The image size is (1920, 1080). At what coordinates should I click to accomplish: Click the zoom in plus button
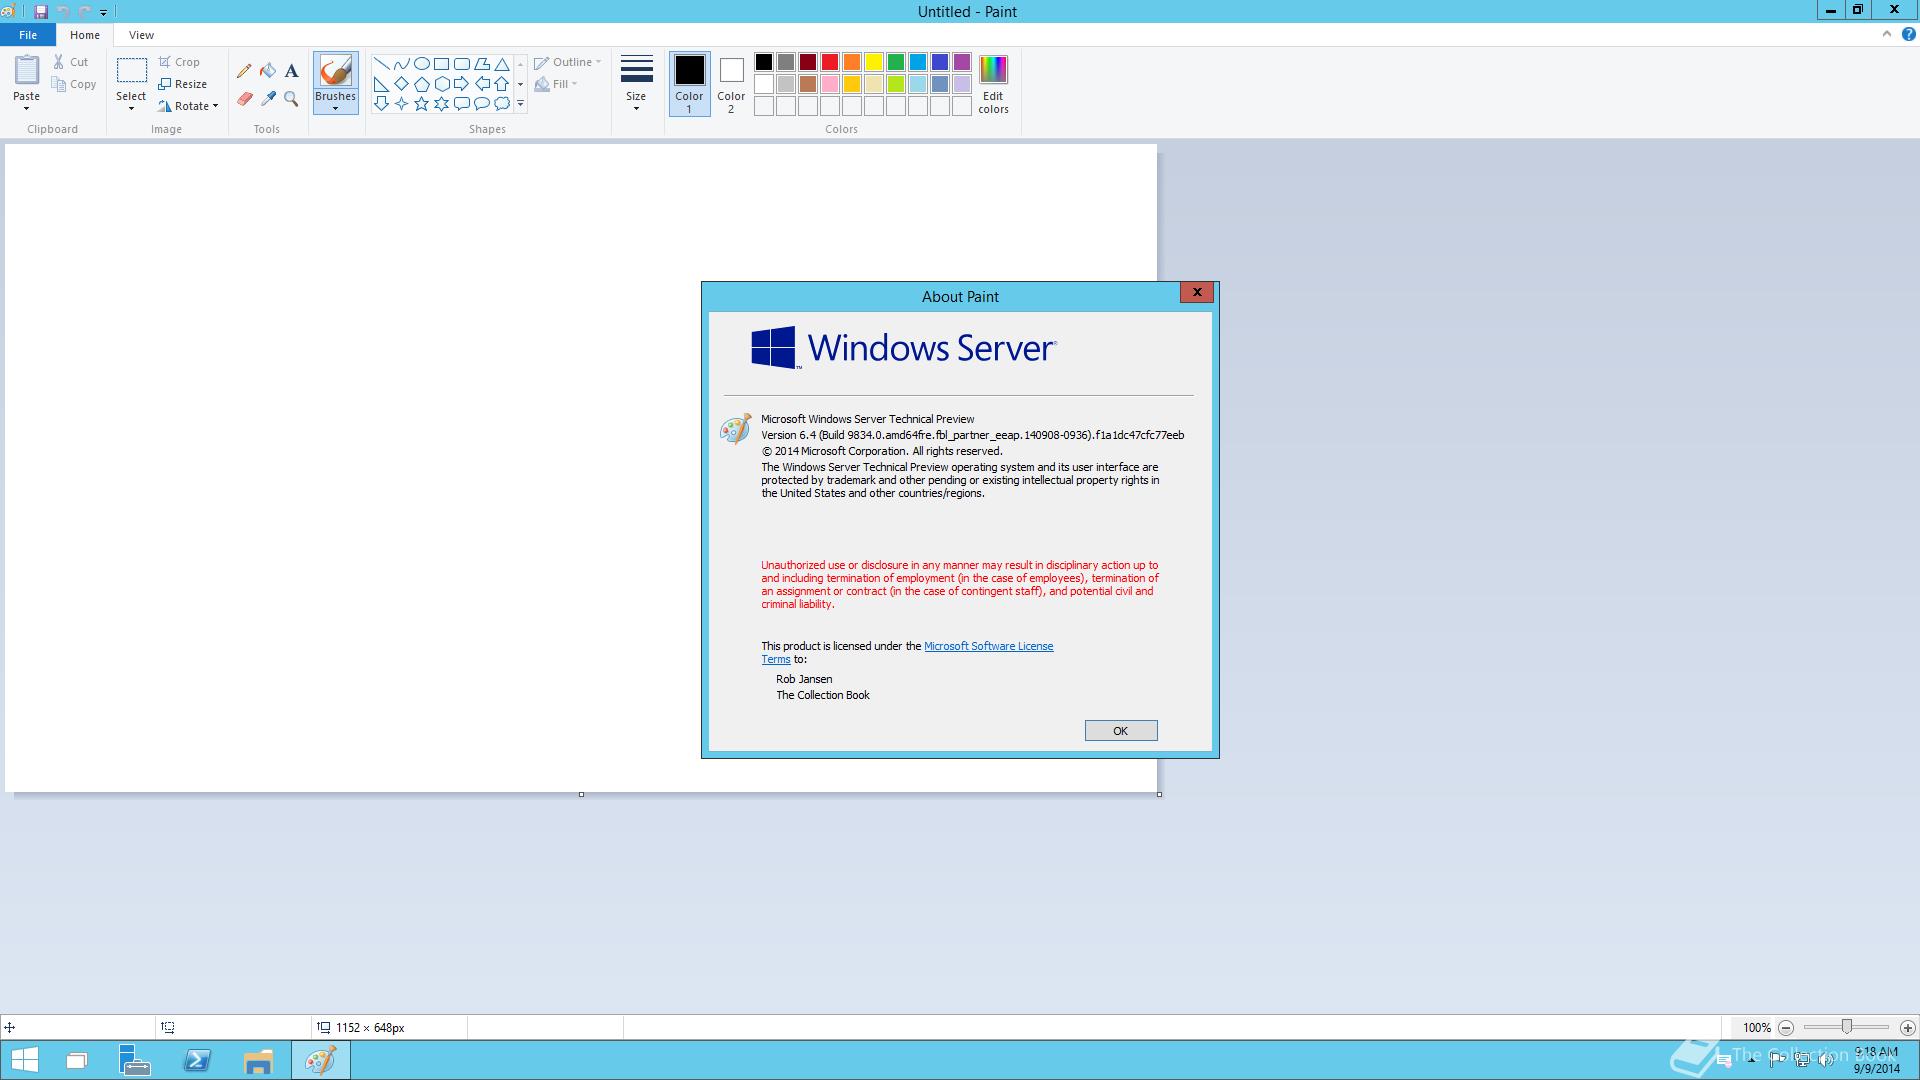[x=1907, y=1027]
